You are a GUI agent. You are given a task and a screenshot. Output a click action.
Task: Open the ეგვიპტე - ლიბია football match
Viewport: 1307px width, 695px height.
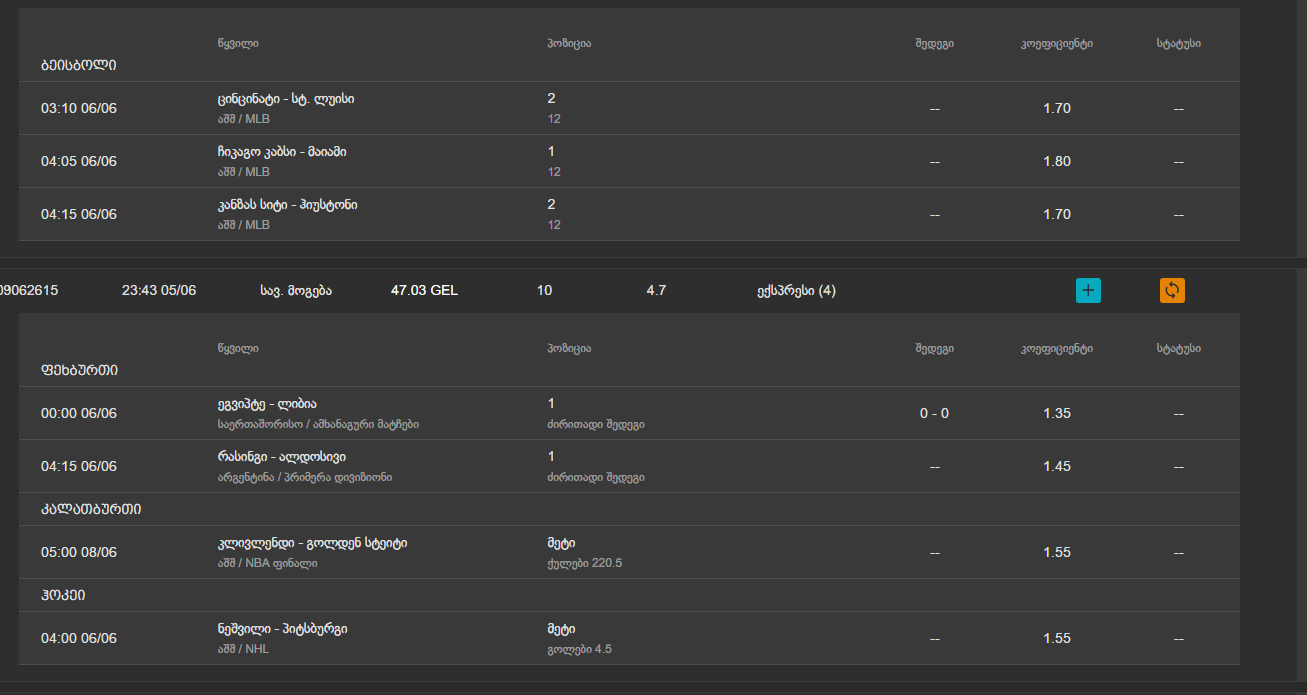pos(267,404)
